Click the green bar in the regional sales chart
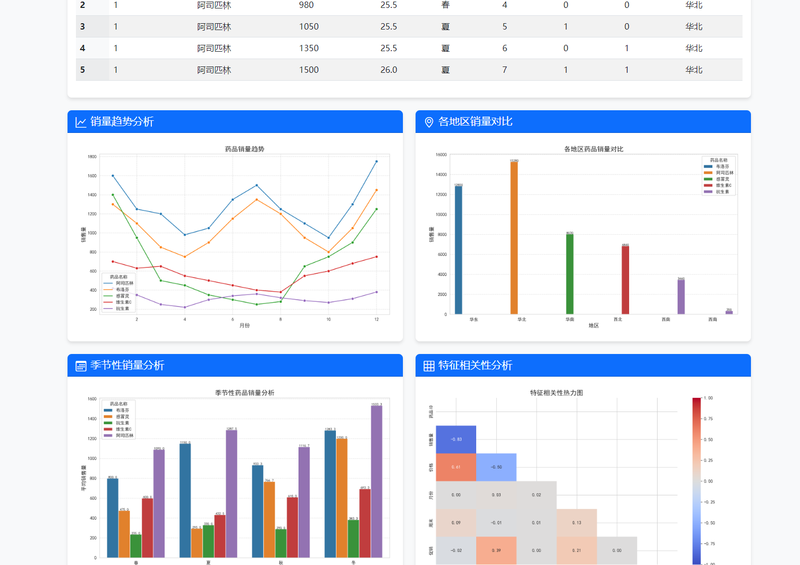The height and width of the screenshot is (565, 800). 570,274
